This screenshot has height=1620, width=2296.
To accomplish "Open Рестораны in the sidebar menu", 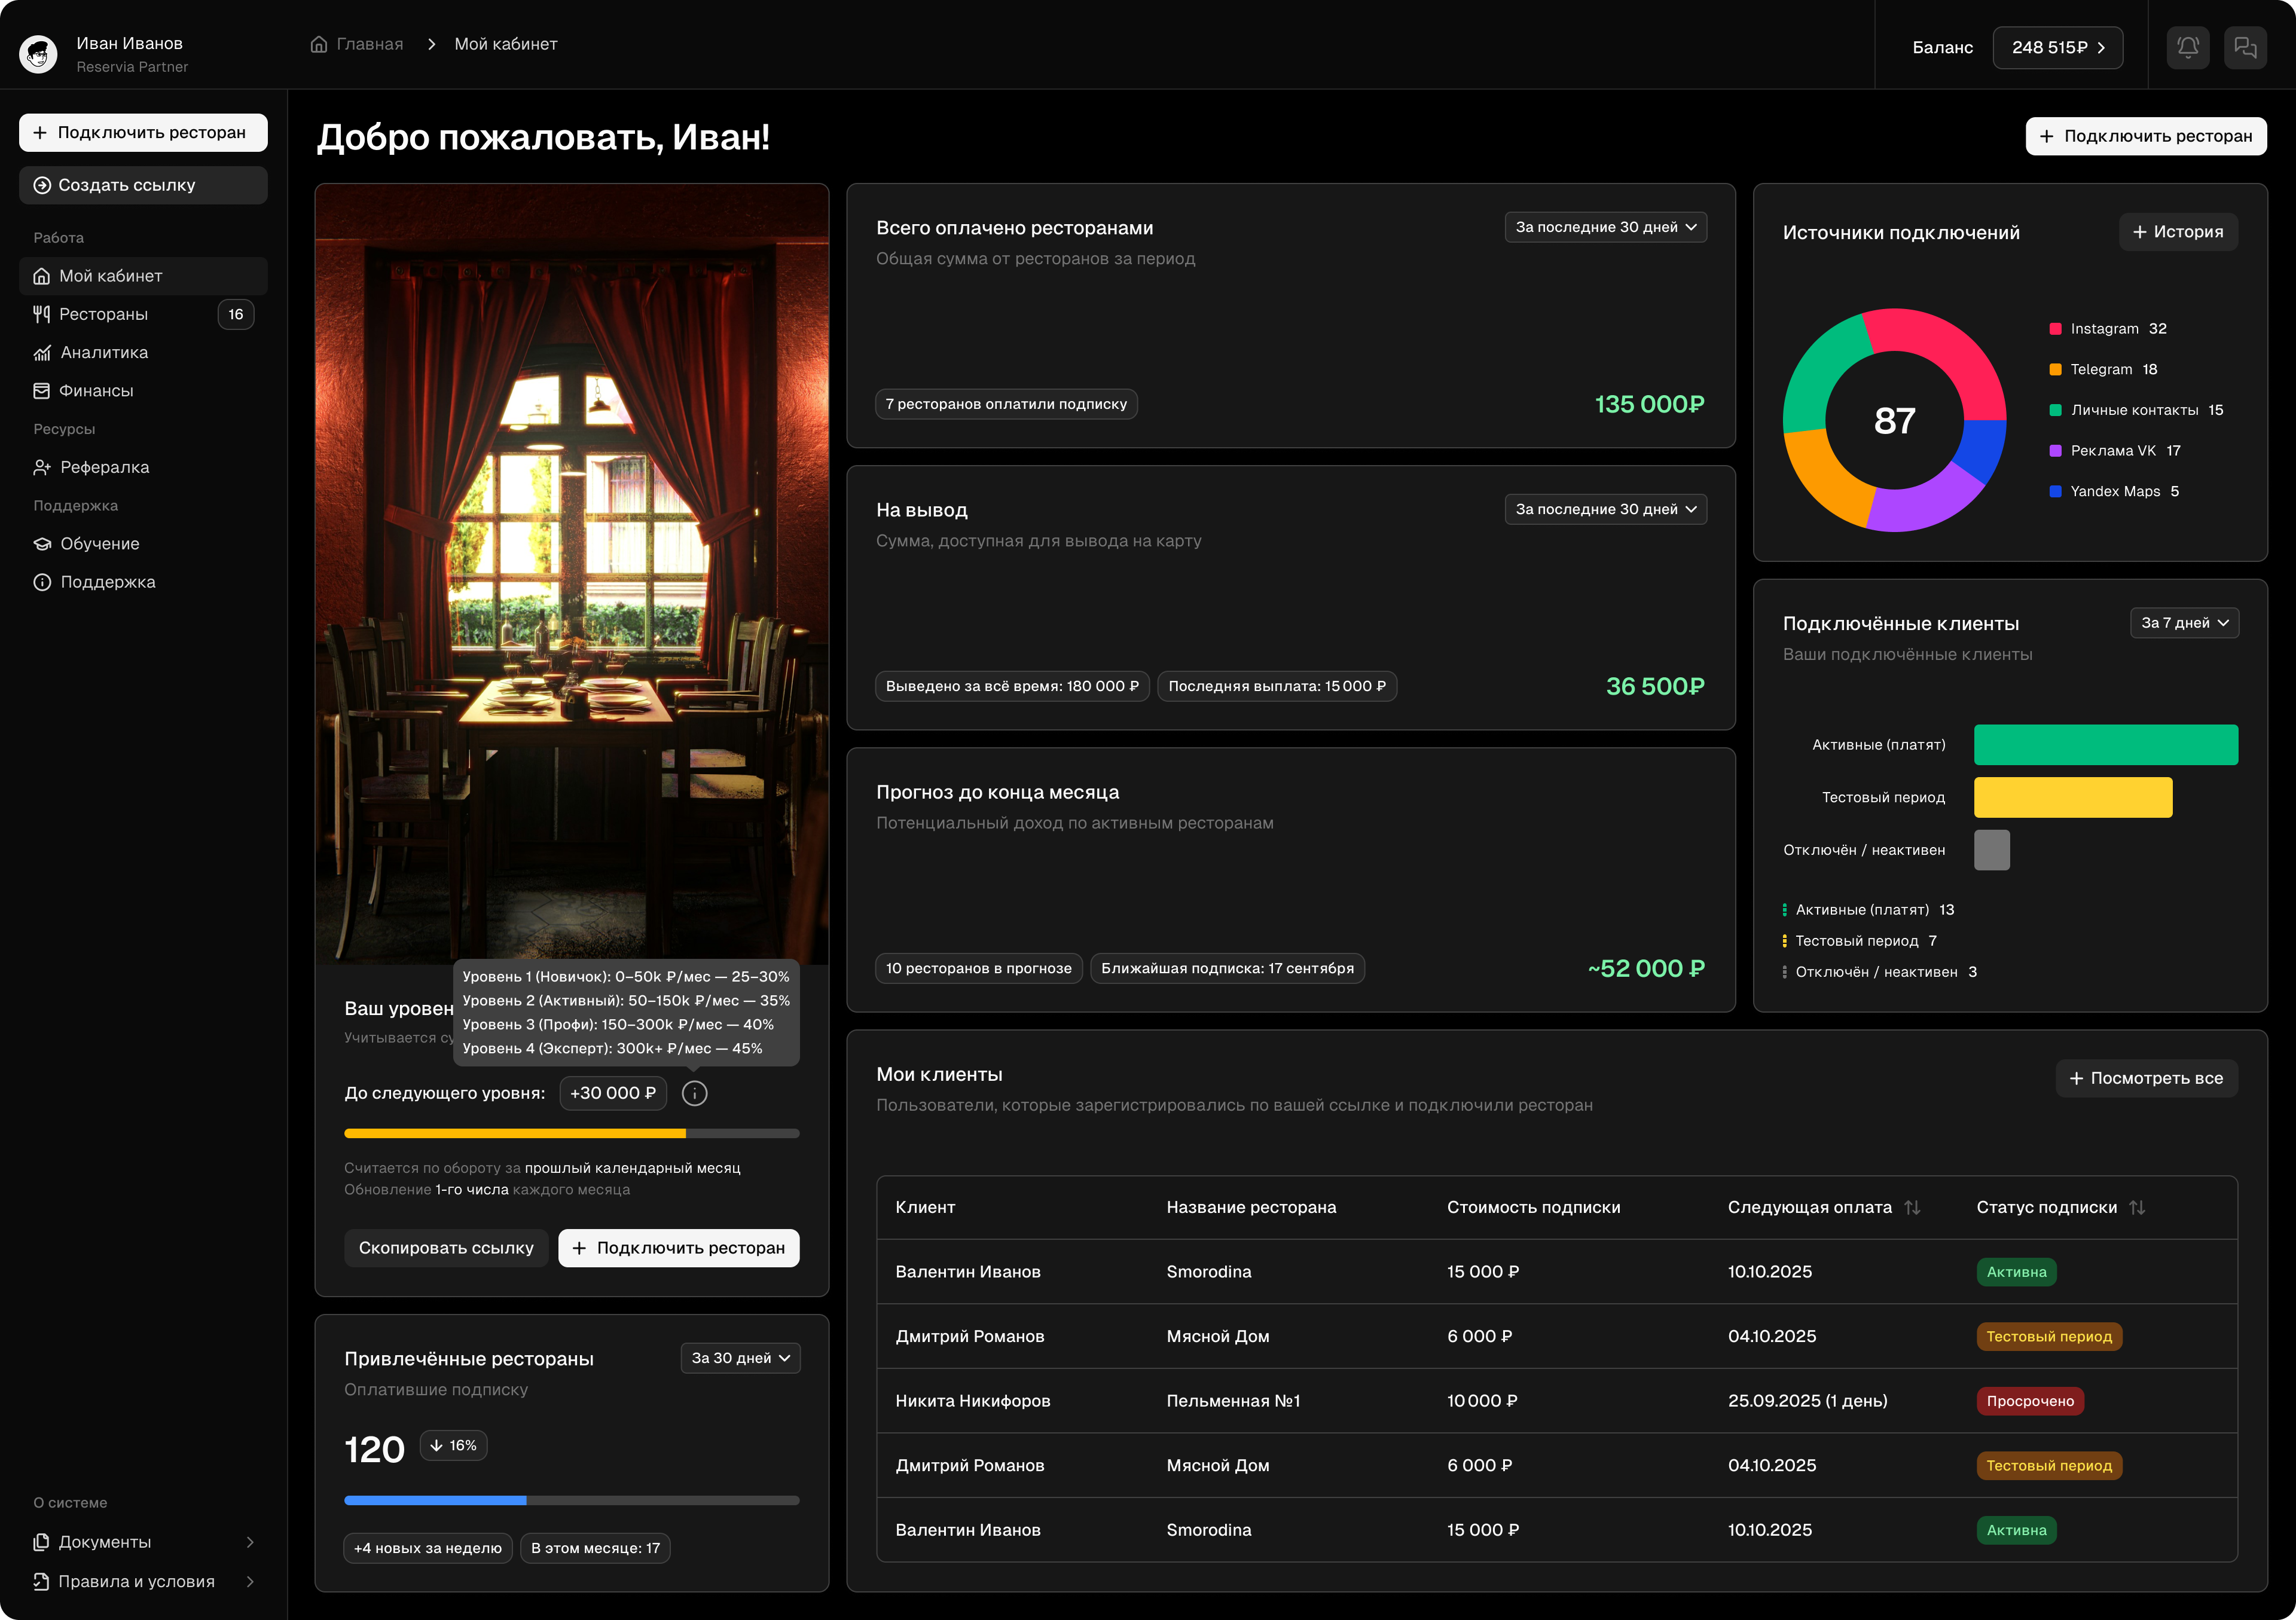I will [x=104, y=314].
